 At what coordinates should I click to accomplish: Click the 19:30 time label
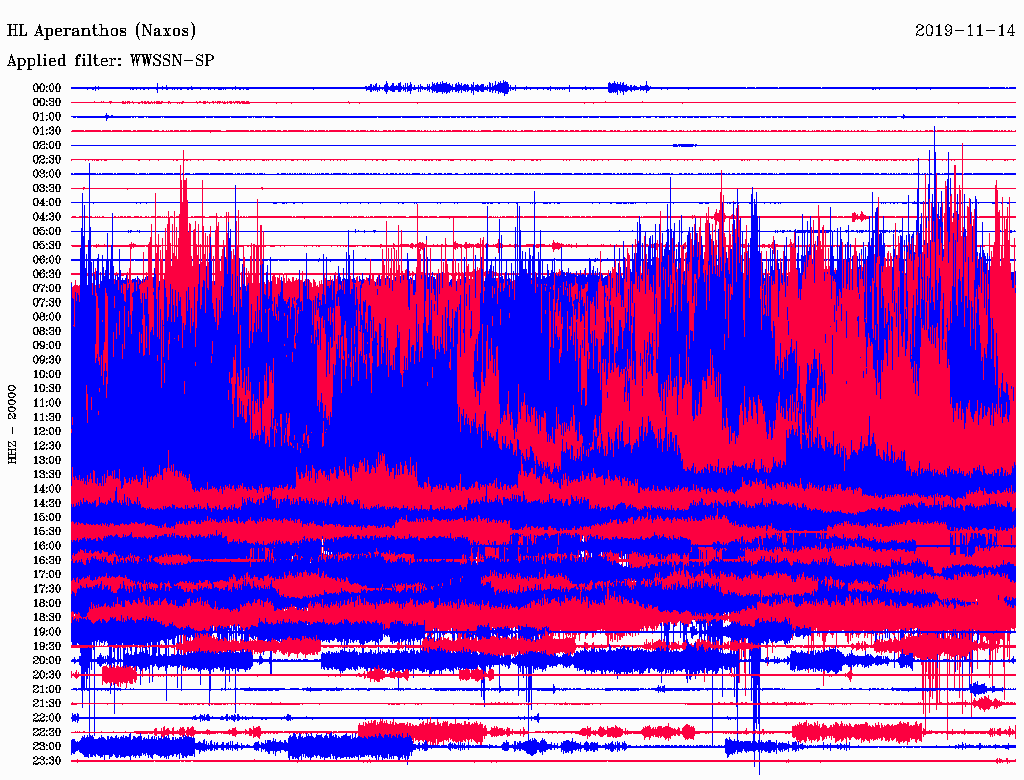coord(47,646)
